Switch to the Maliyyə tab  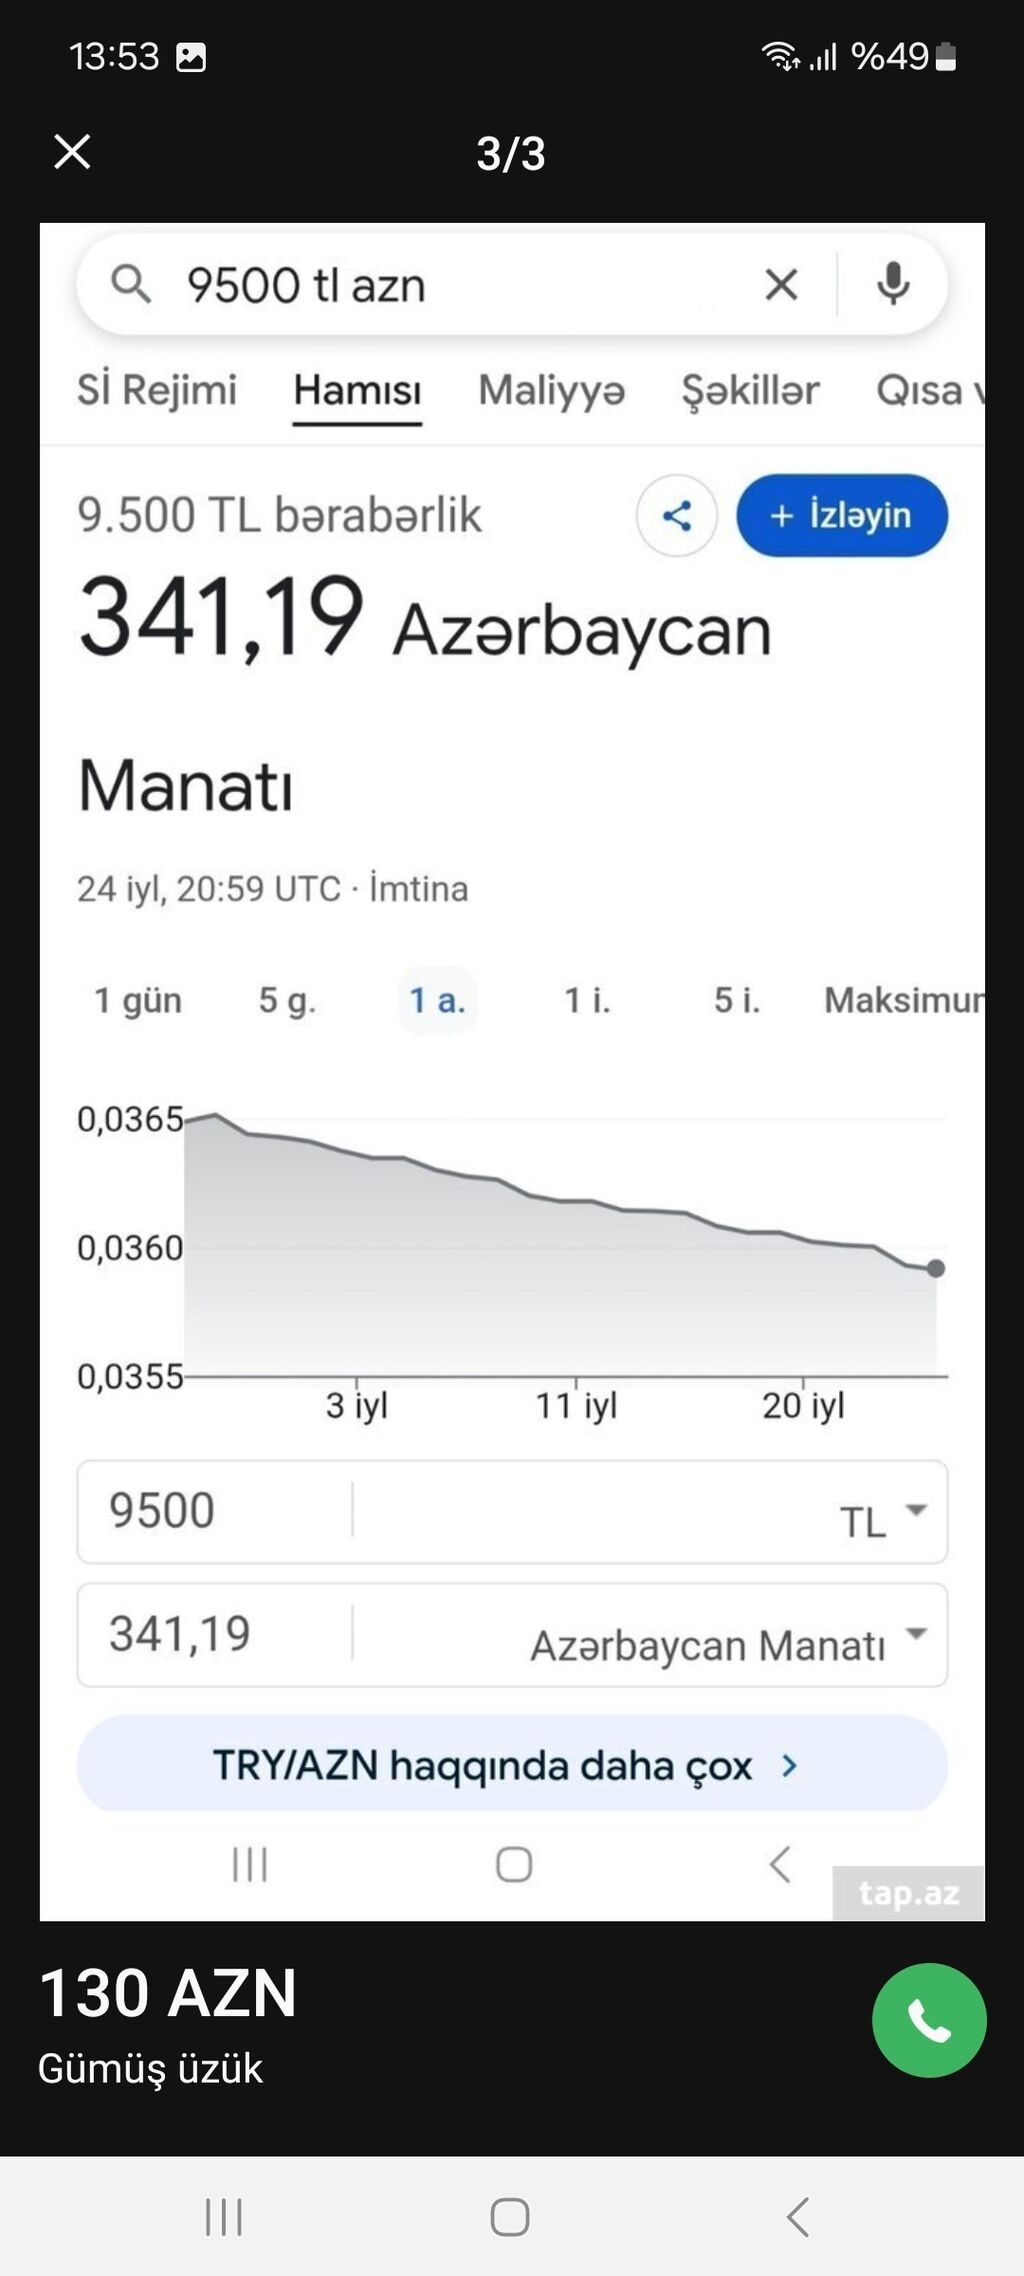552,390
